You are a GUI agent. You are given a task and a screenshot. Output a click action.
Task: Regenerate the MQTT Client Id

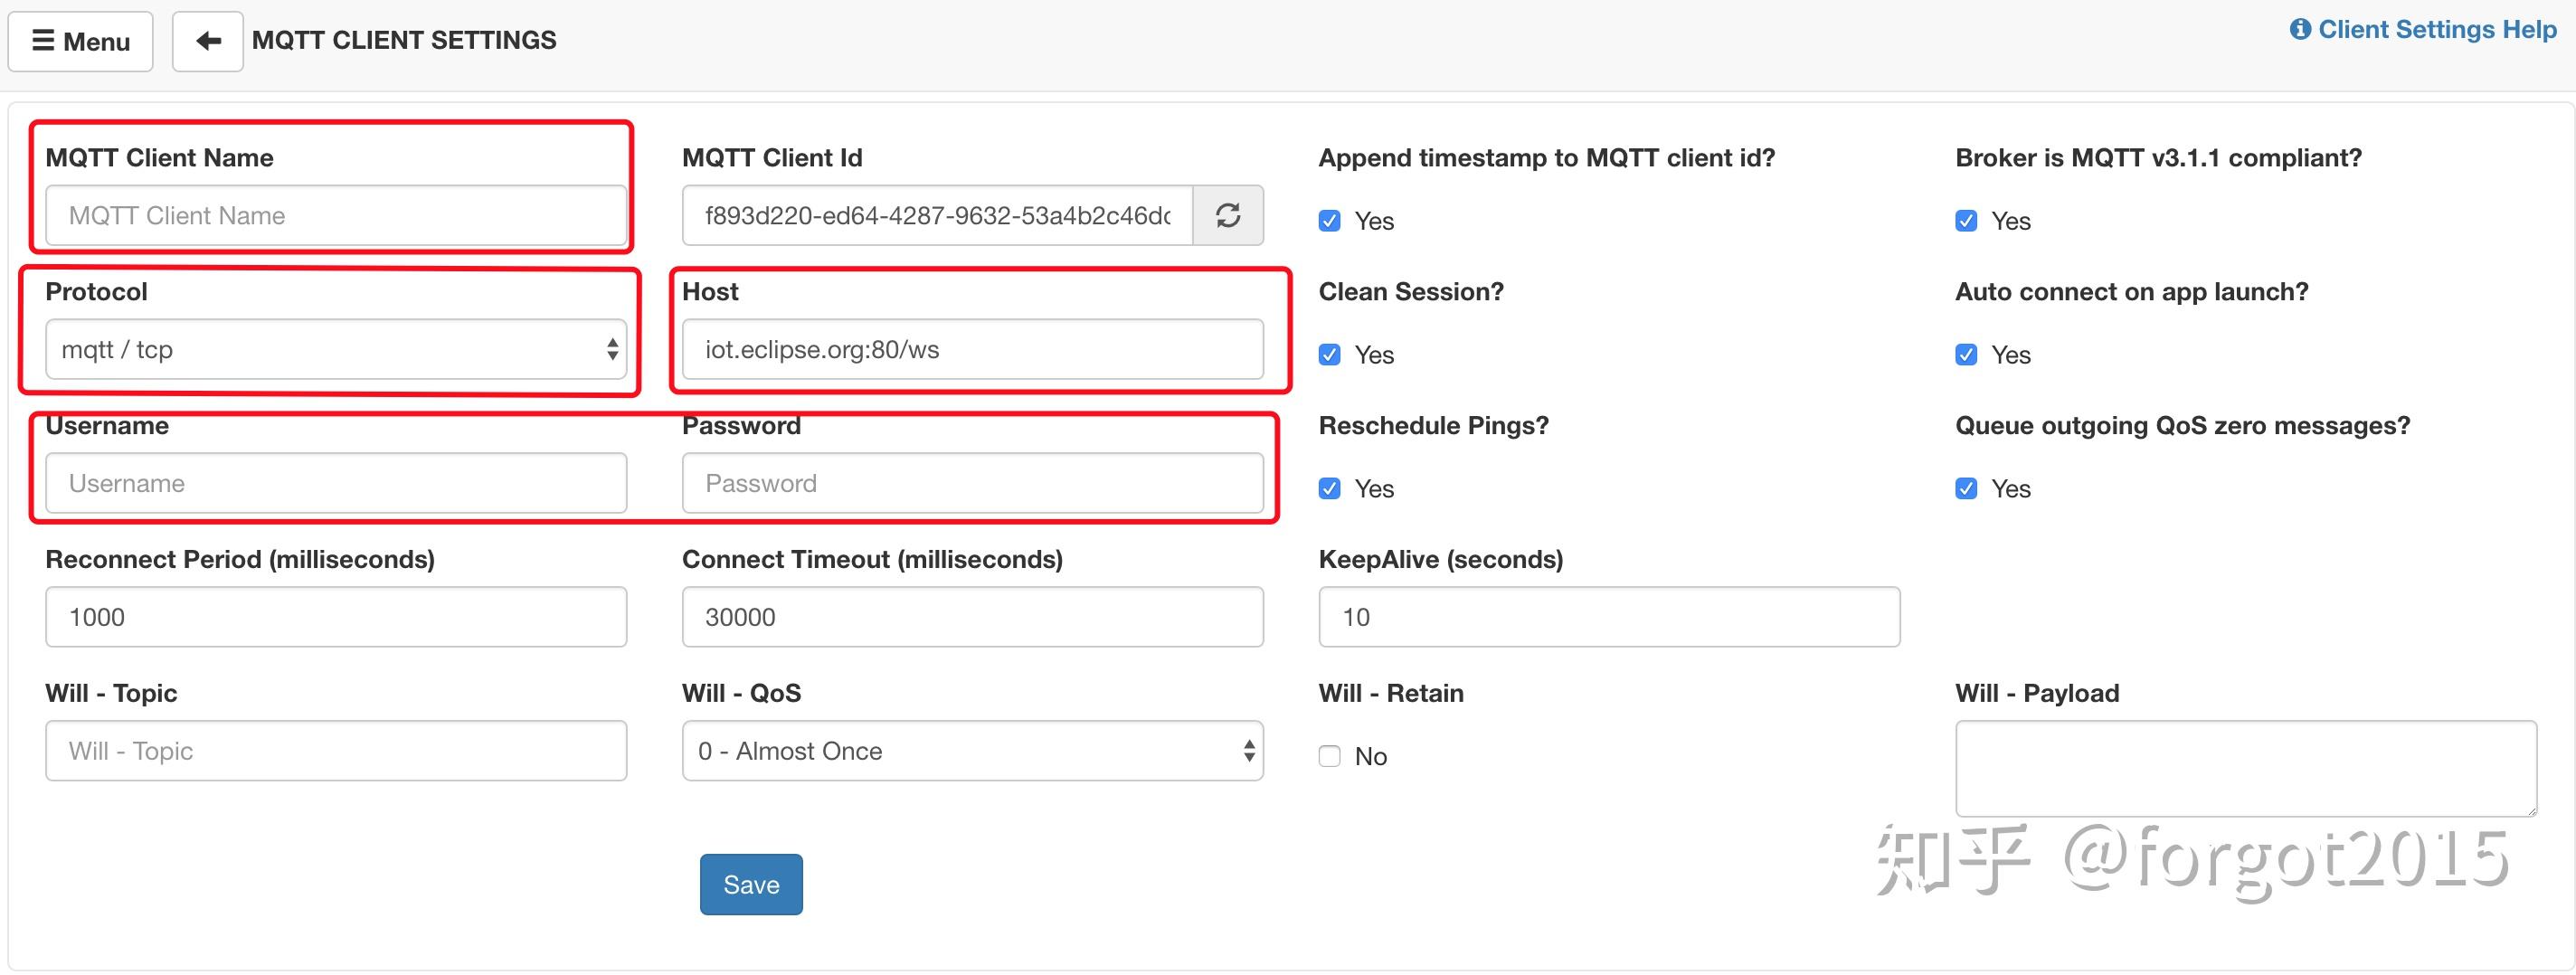pos(1228,215)
